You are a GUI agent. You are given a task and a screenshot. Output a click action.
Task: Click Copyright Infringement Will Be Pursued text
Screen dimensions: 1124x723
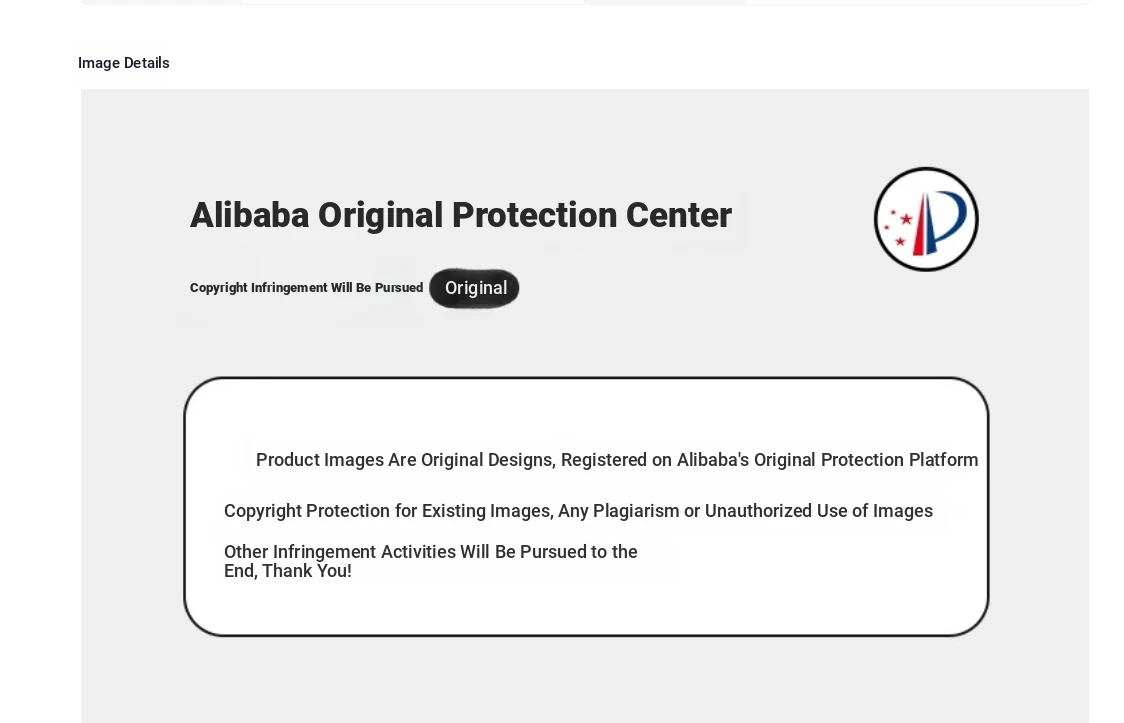click(x=306, y=287)
